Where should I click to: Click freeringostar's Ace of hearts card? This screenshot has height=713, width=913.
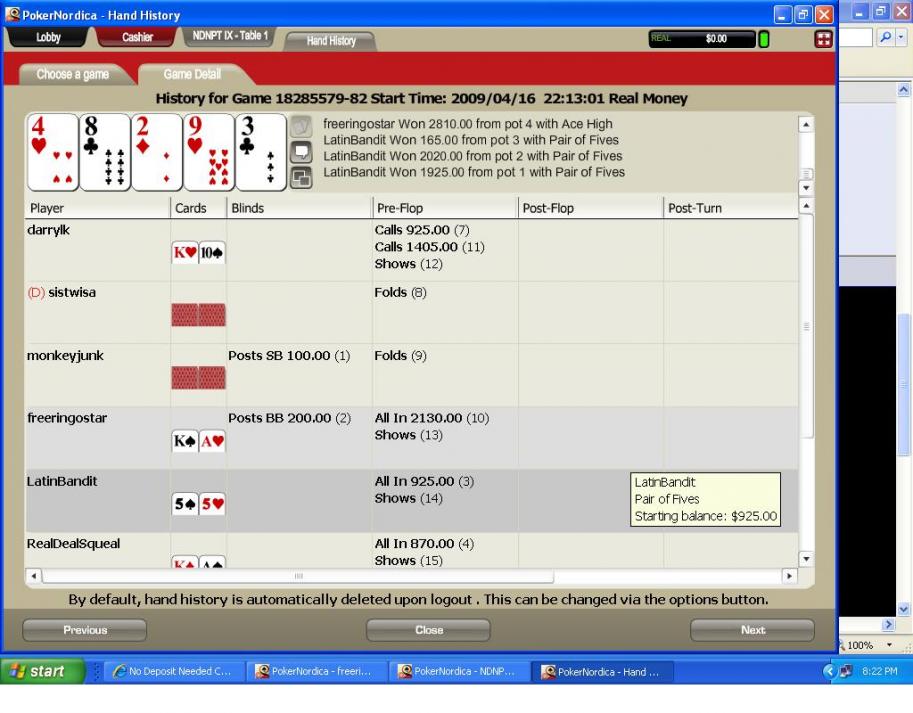point(212,441)
